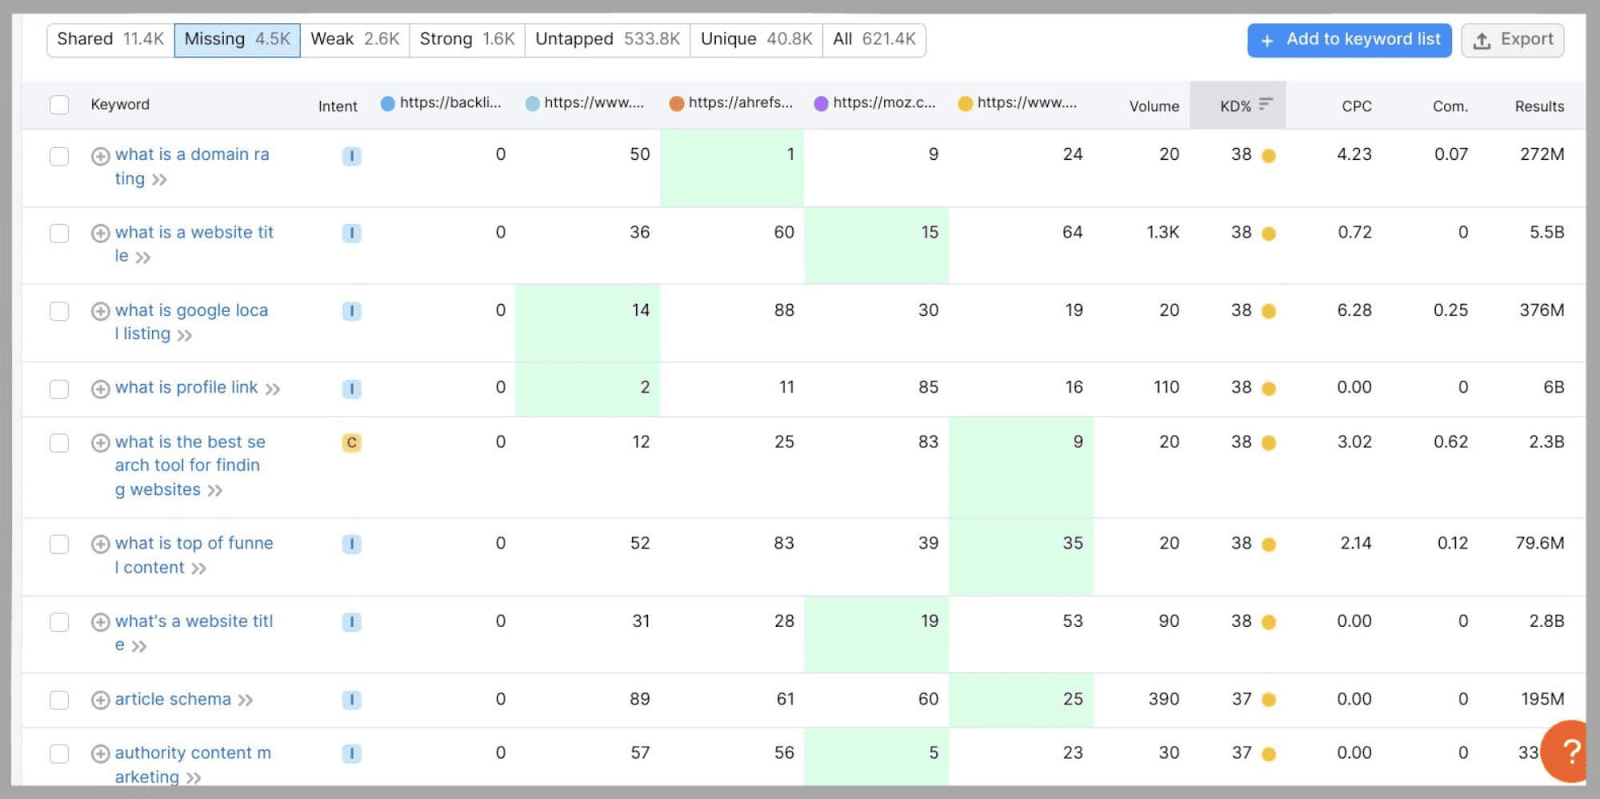Click the Commercial intent badge for search tool keyword
The image size is (1600, 799).
click(x=351, y=443)
